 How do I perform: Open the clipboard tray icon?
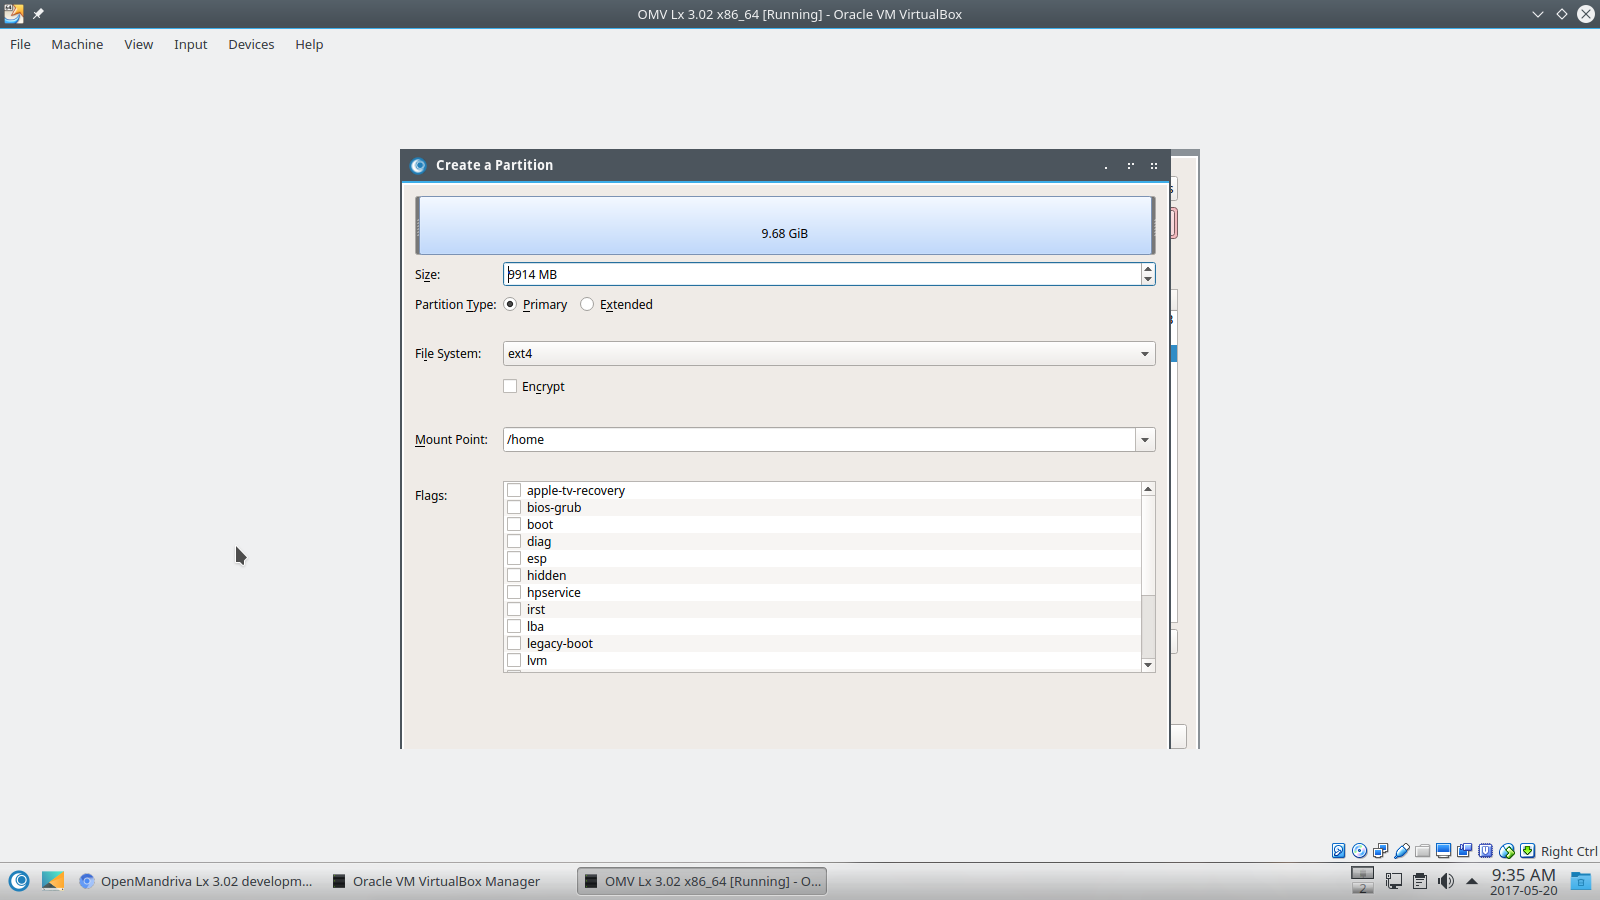click(x=1420, y=881)
